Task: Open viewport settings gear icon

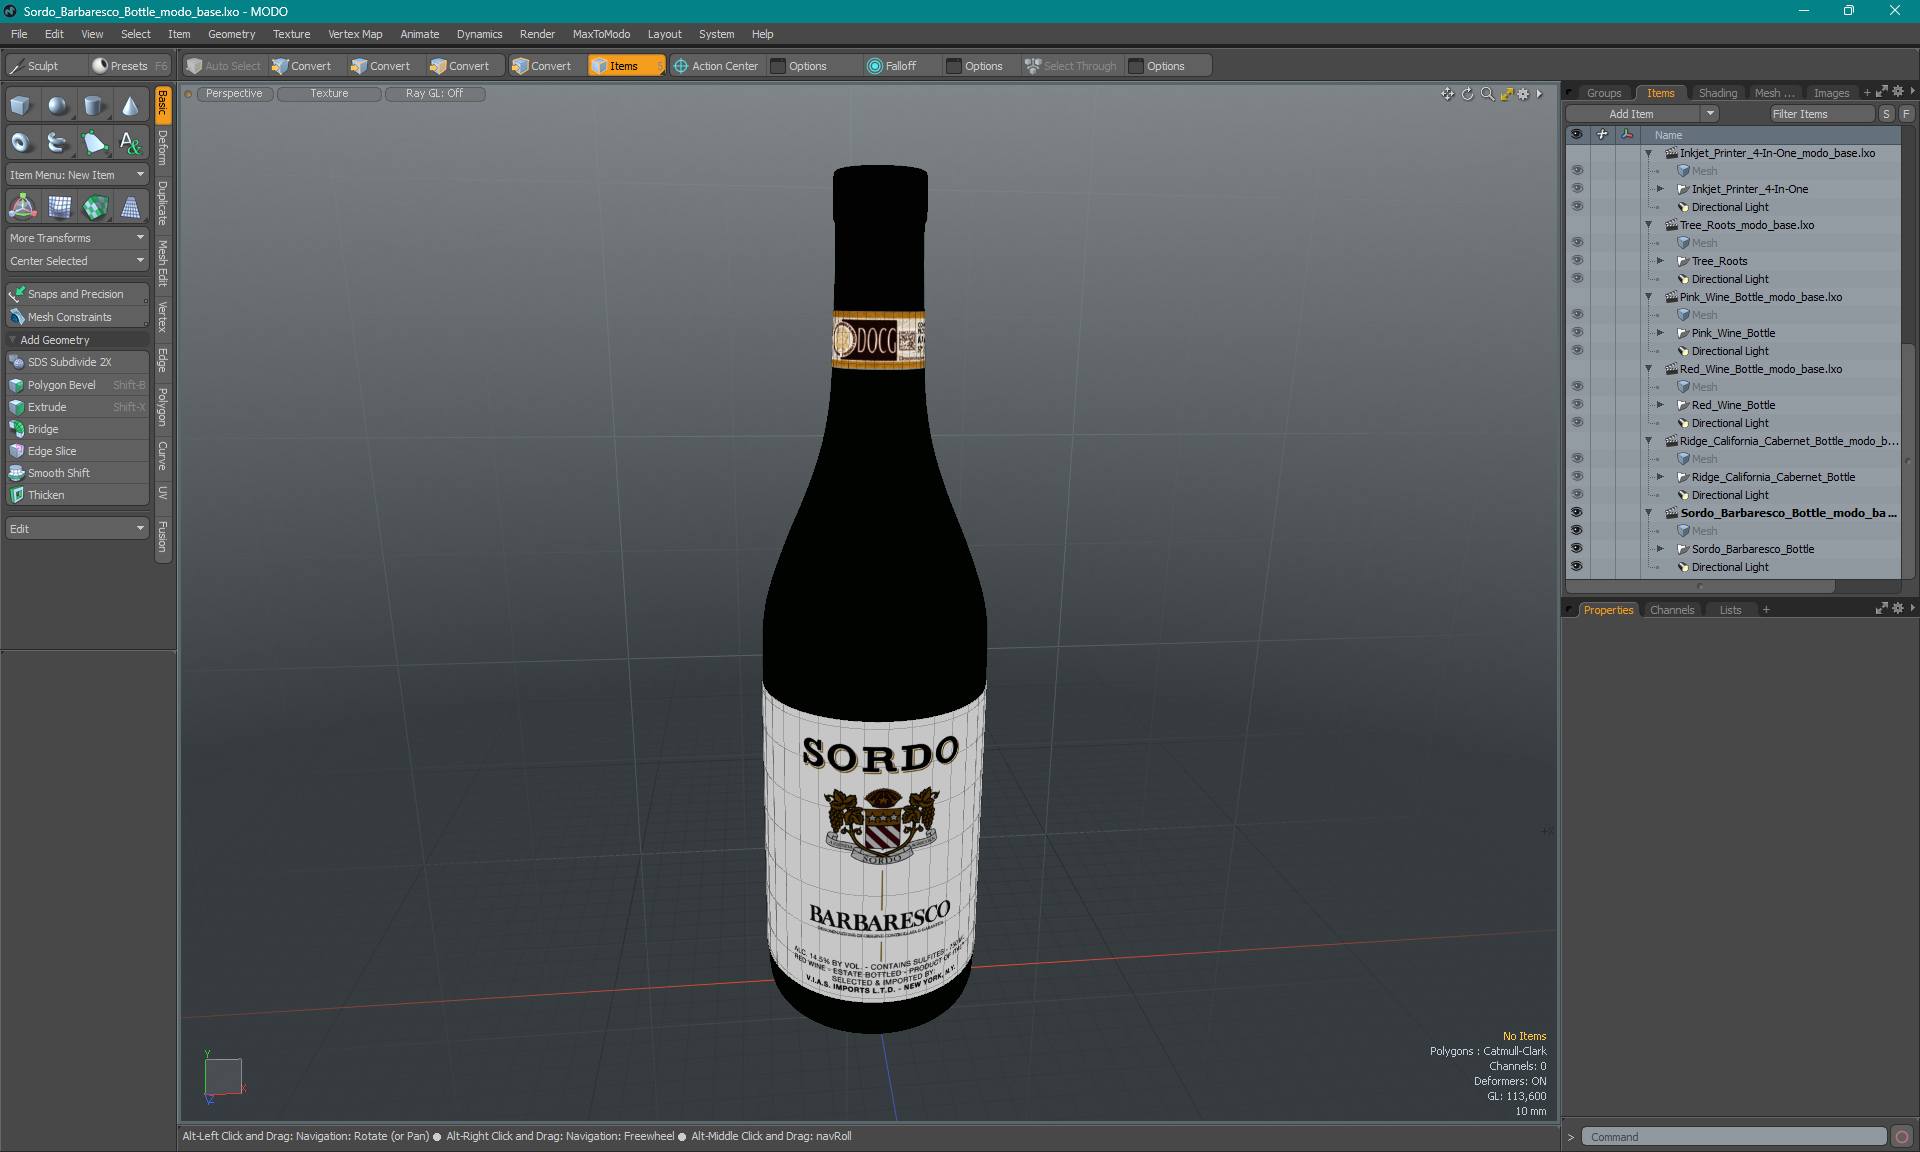Action: (x=1523, y=94)
